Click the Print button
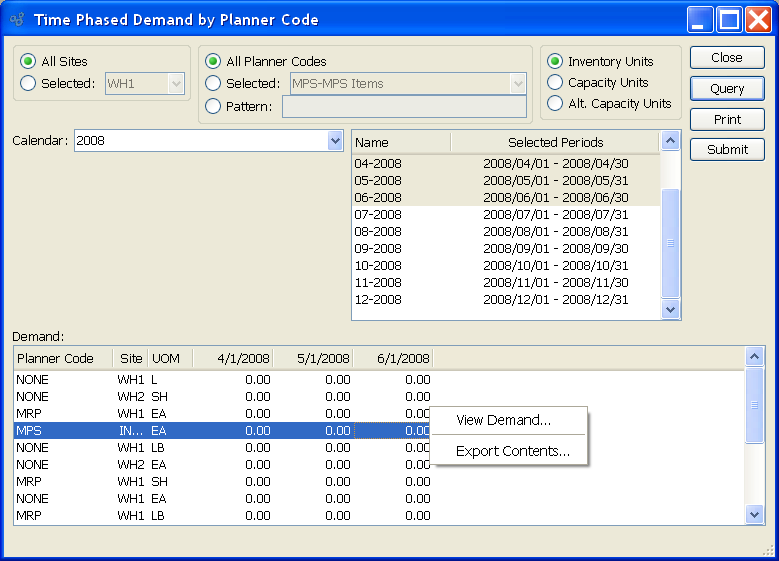Image resolution: width=779 pixels, height=561 pixels. tap(727, 119)
